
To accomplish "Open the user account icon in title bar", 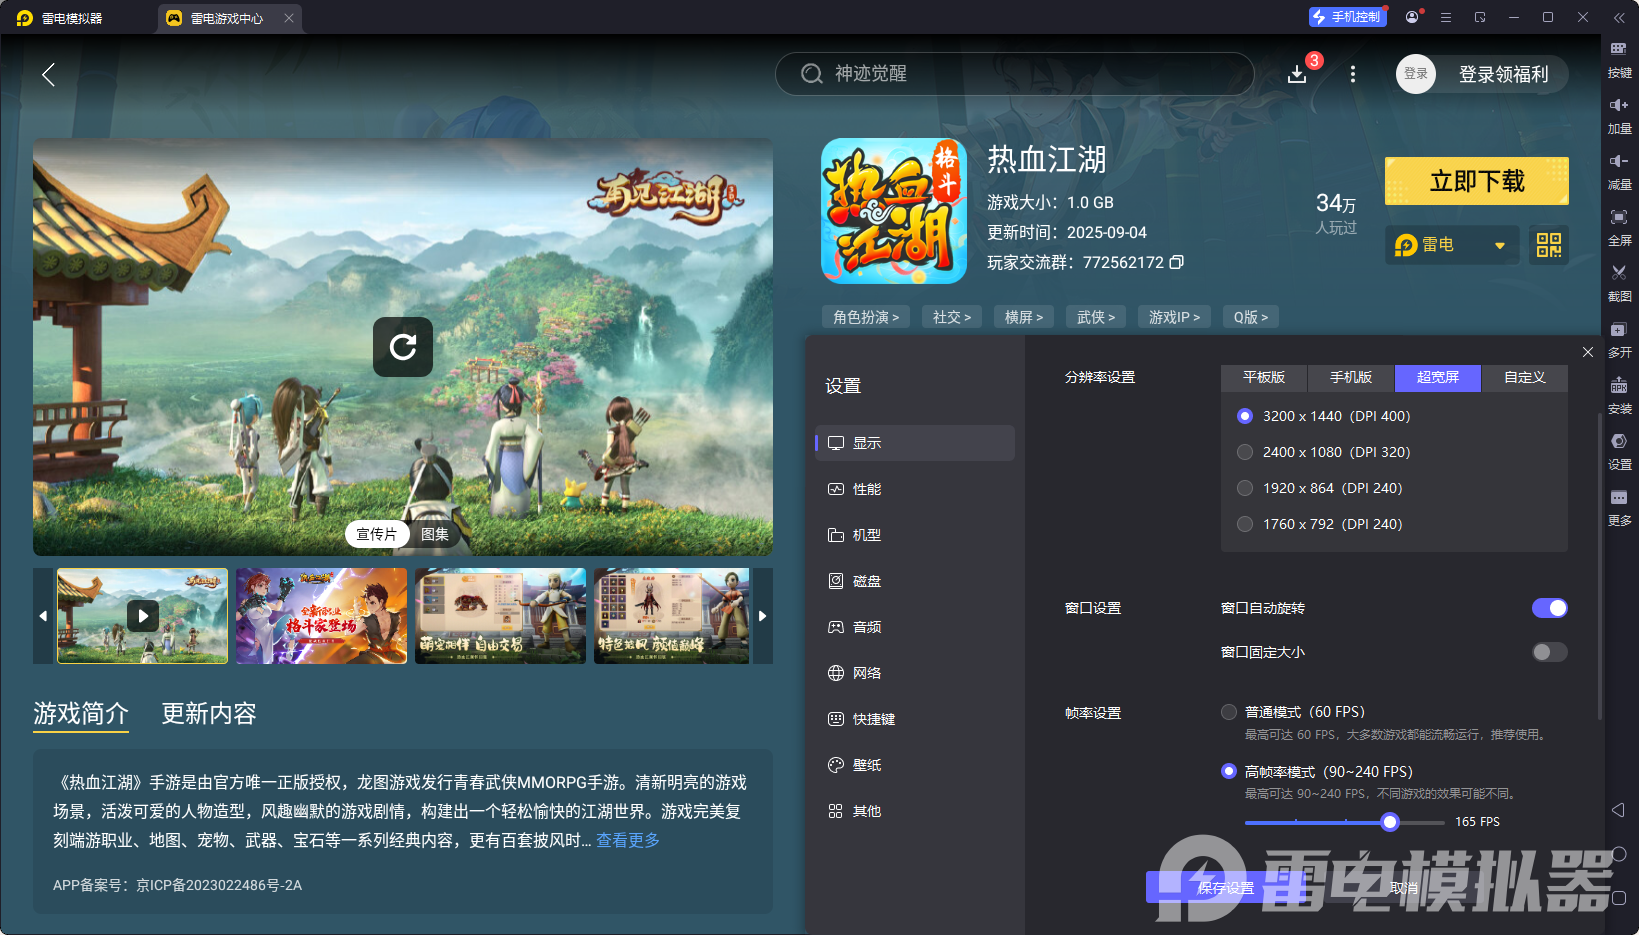I will tap(1412, 17).
